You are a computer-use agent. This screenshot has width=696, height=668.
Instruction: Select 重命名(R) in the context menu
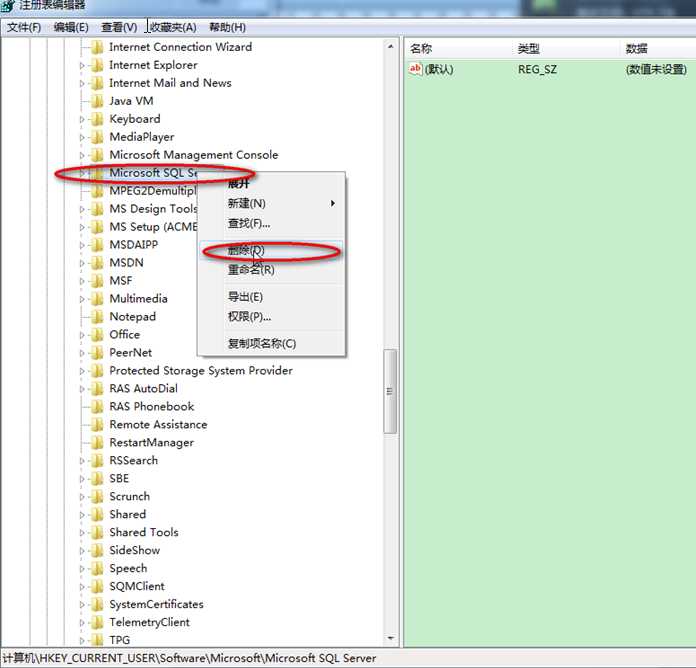272,270
